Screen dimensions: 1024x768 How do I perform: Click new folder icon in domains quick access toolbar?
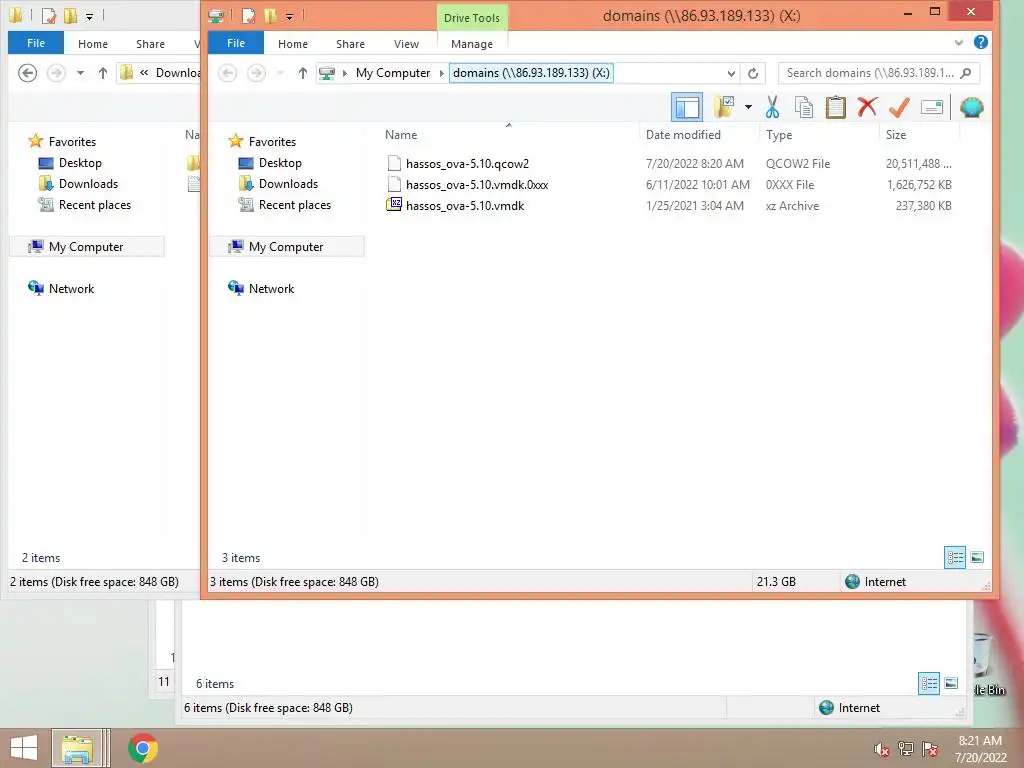[270, 15]
